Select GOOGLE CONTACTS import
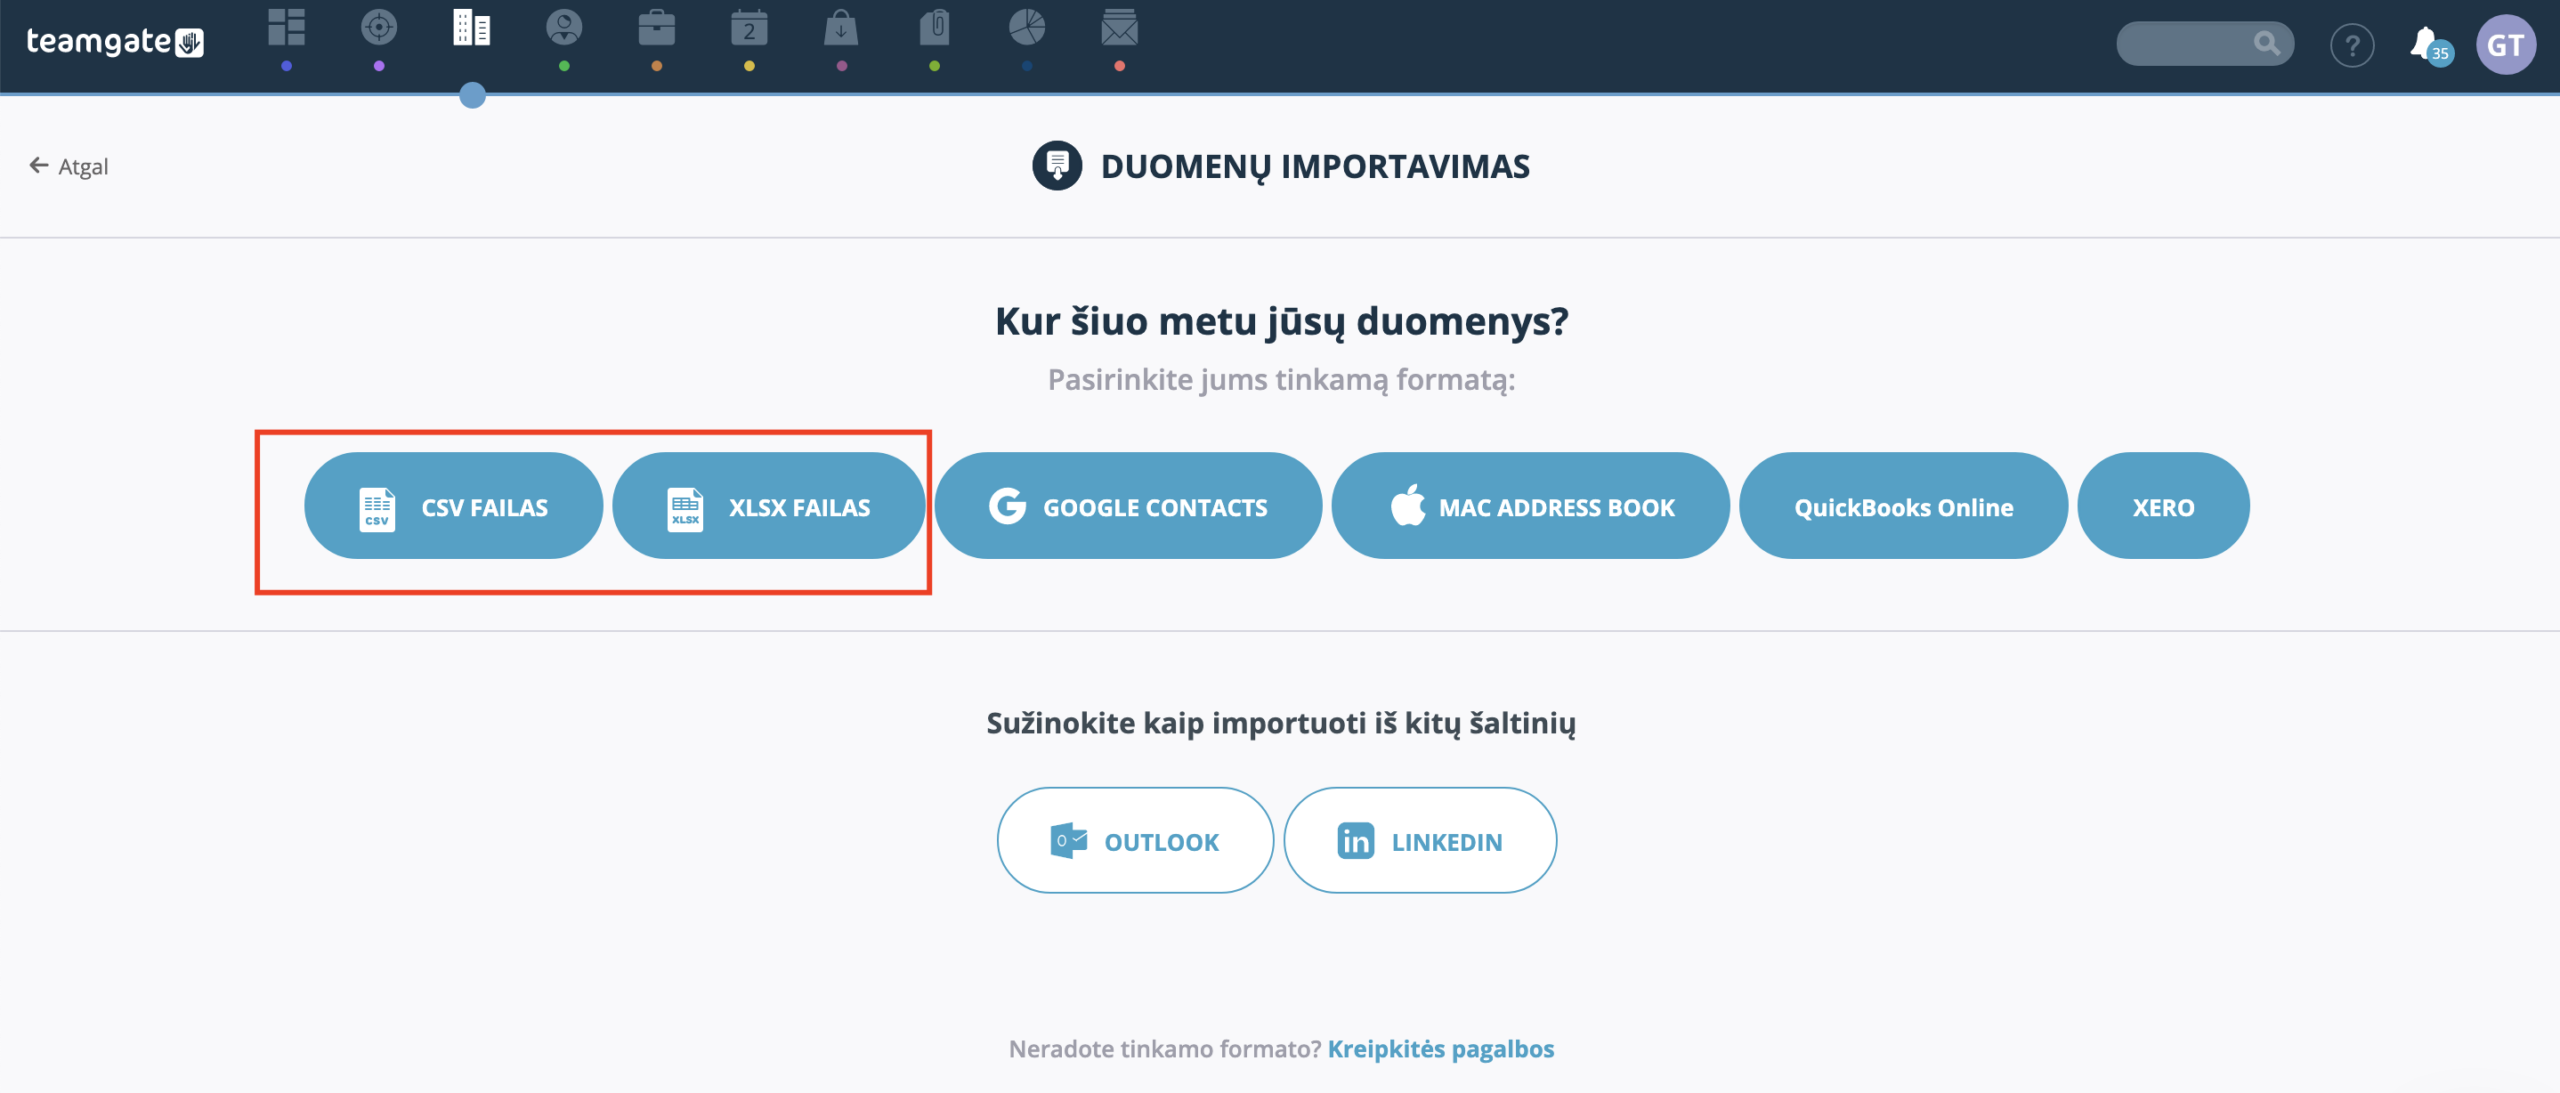Viewport: 2560px width, 1093px height. pos(1128,506)
